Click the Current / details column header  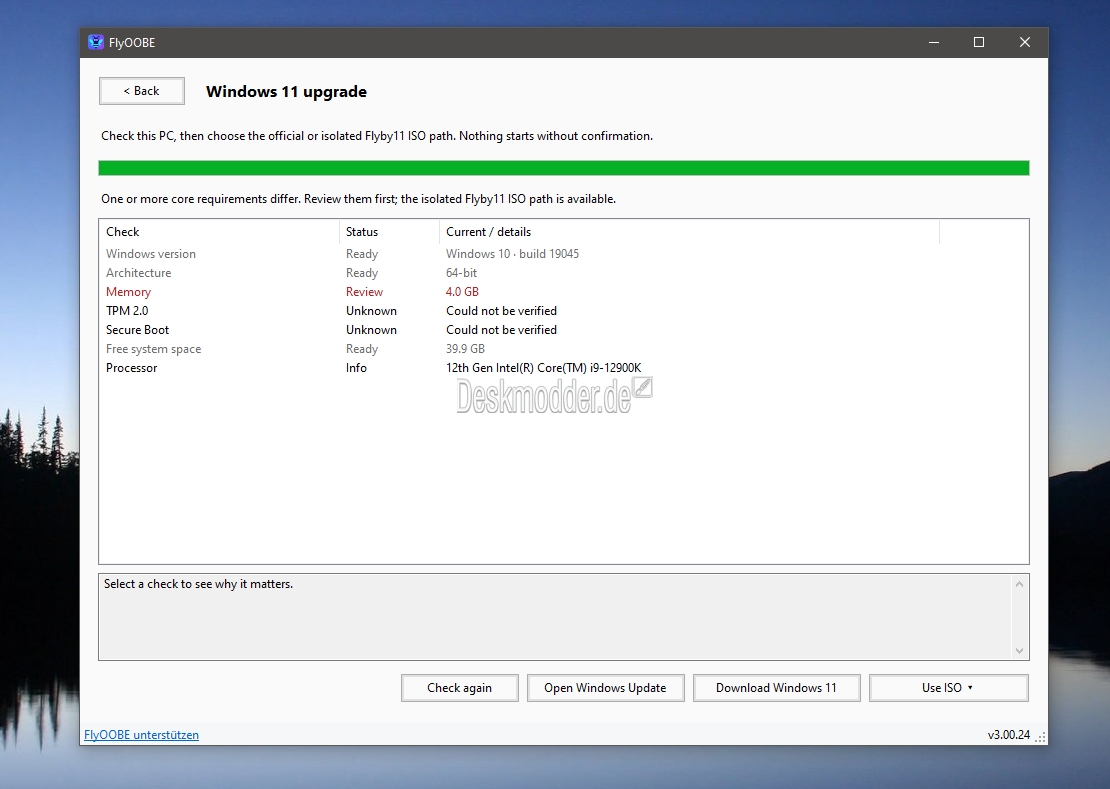(x=690, y=231)
